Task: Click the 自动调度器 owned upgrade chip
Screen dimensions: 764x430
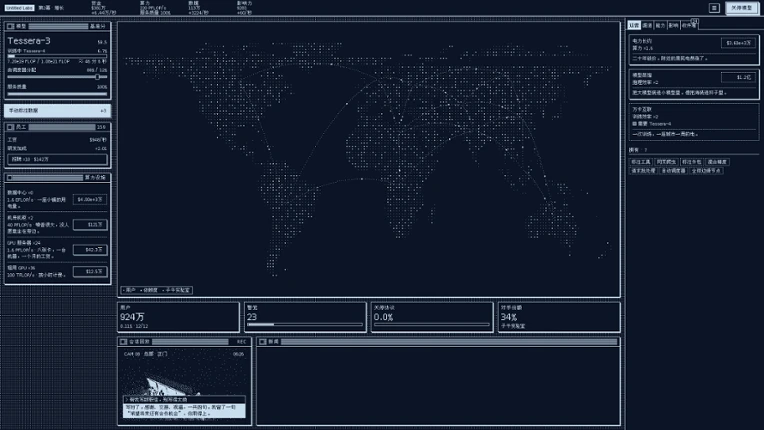Action: point(673,171)
